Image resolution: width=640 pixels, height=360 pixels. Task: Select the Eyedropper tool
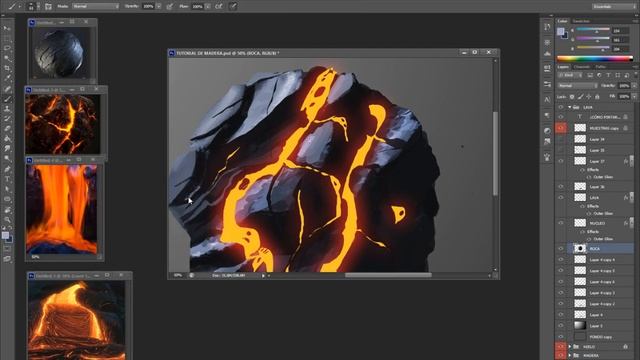[x=7, y=78]
